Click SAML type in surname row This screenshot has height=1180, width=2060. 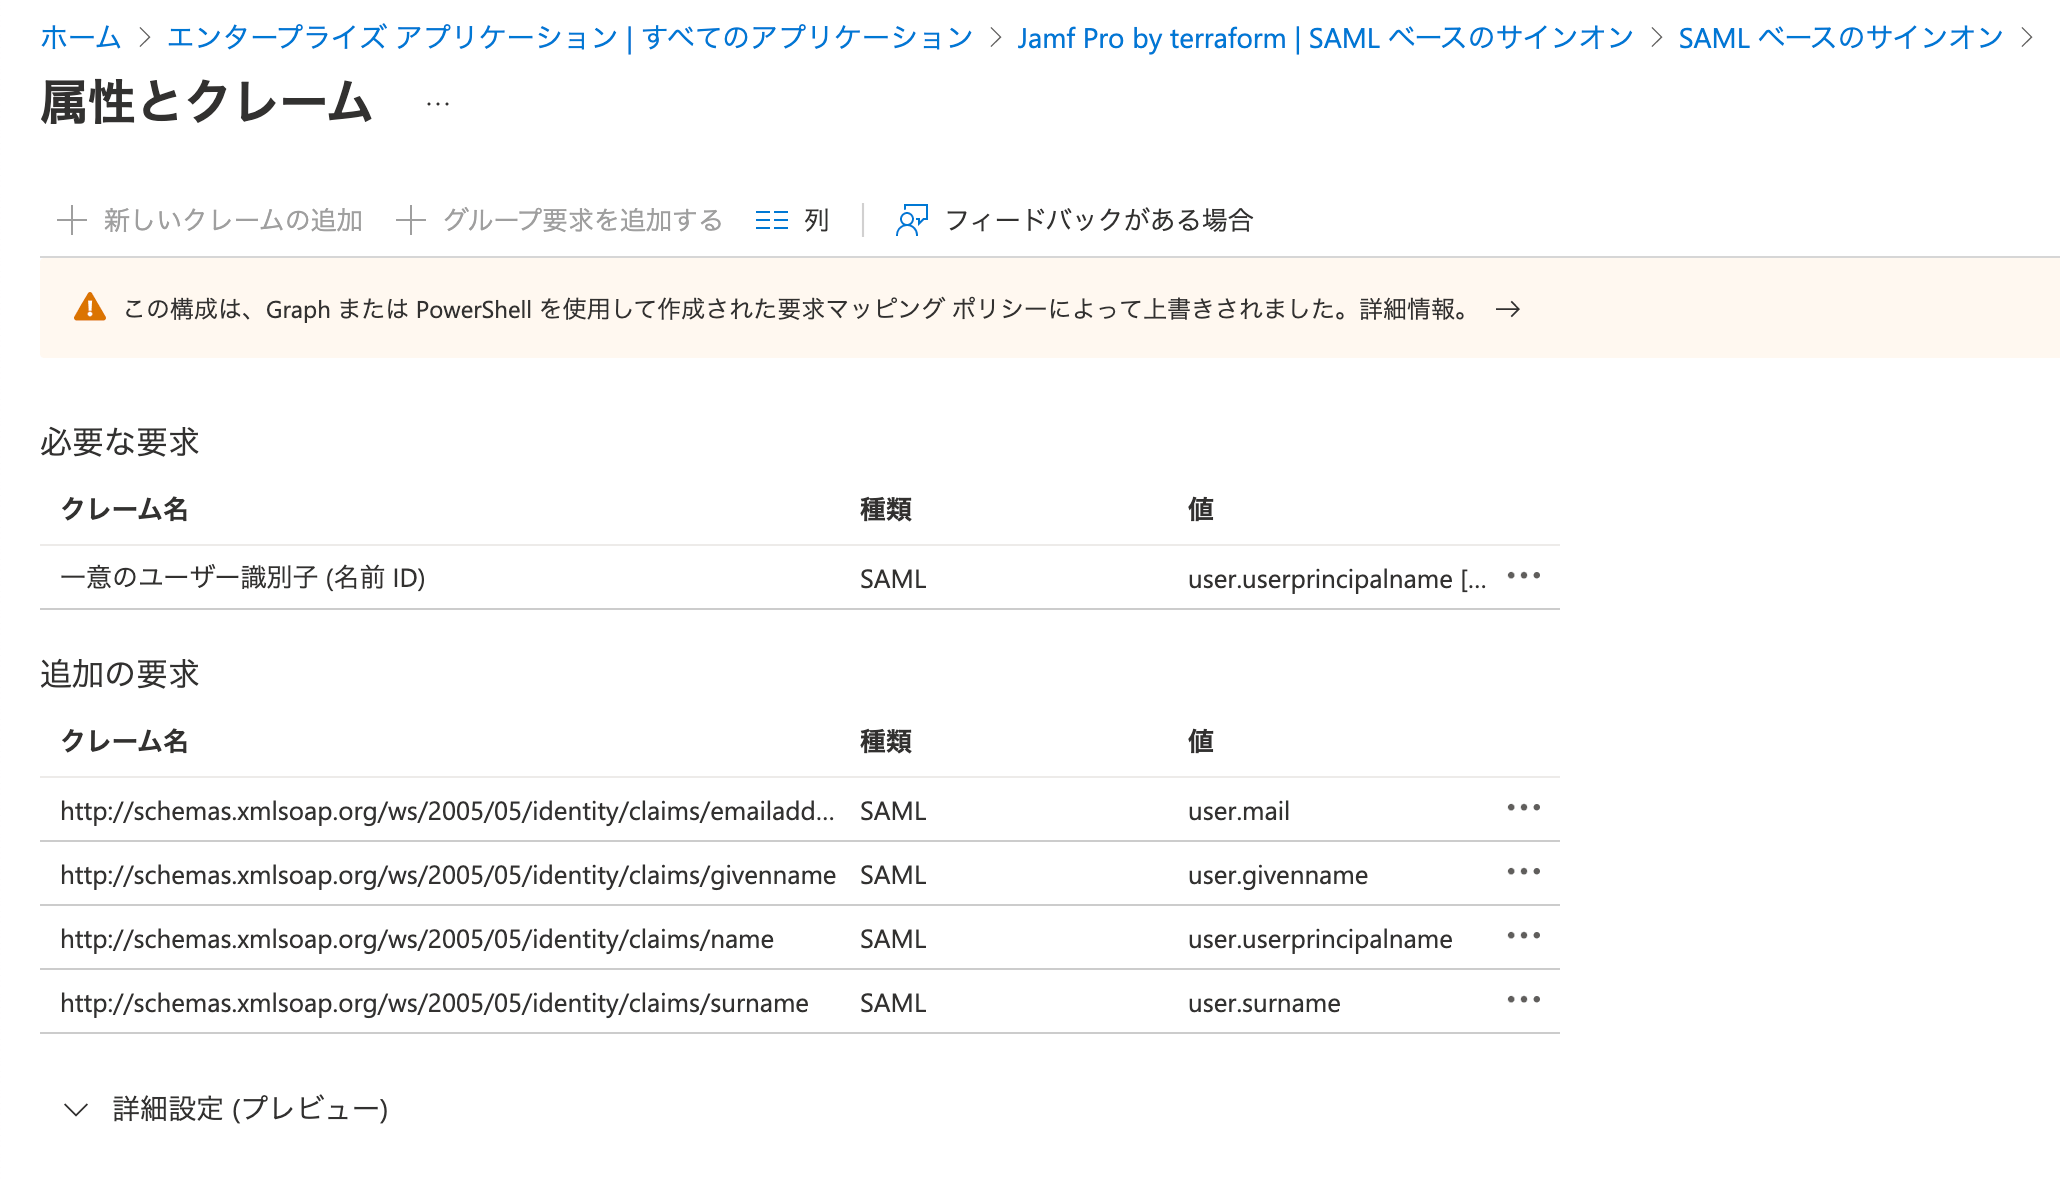pyautogui.click(x=893, y=1003)
